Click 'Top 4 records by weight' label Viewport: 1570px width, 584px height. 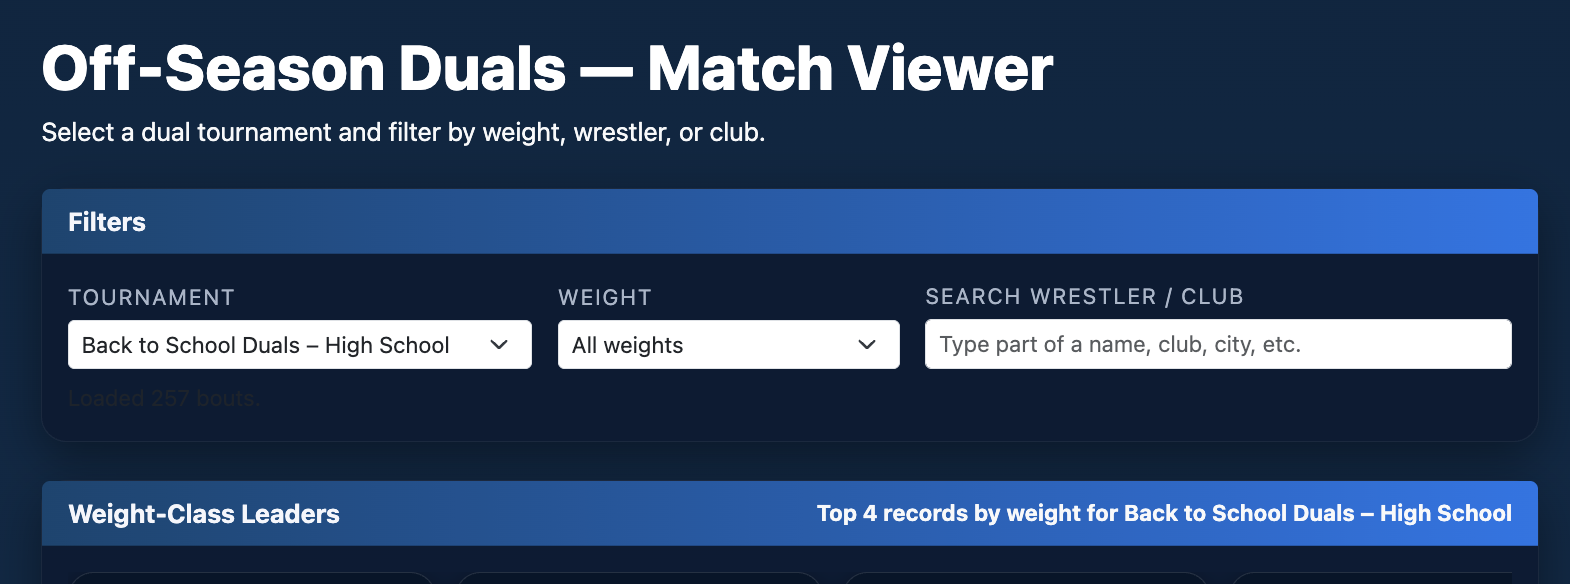point(1163,513)
